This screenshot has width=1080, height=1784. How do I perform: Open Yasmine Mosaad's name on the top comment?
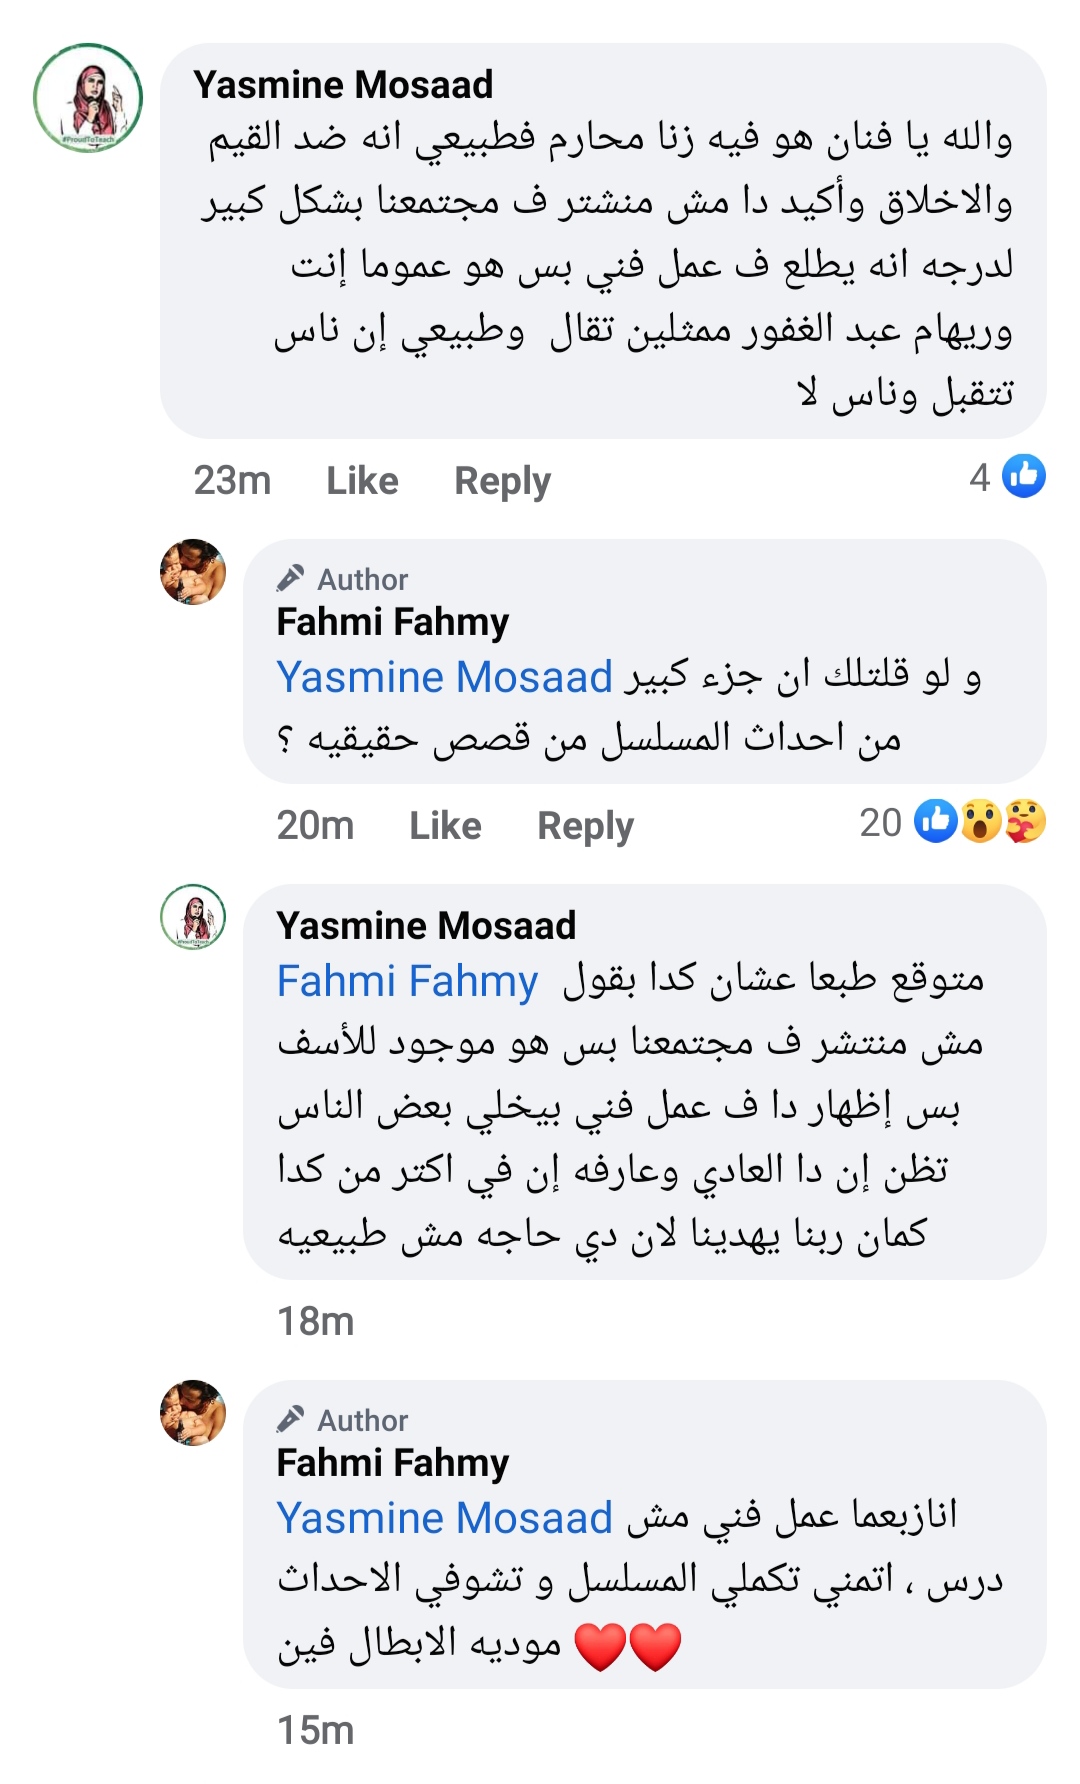(343, 85)
